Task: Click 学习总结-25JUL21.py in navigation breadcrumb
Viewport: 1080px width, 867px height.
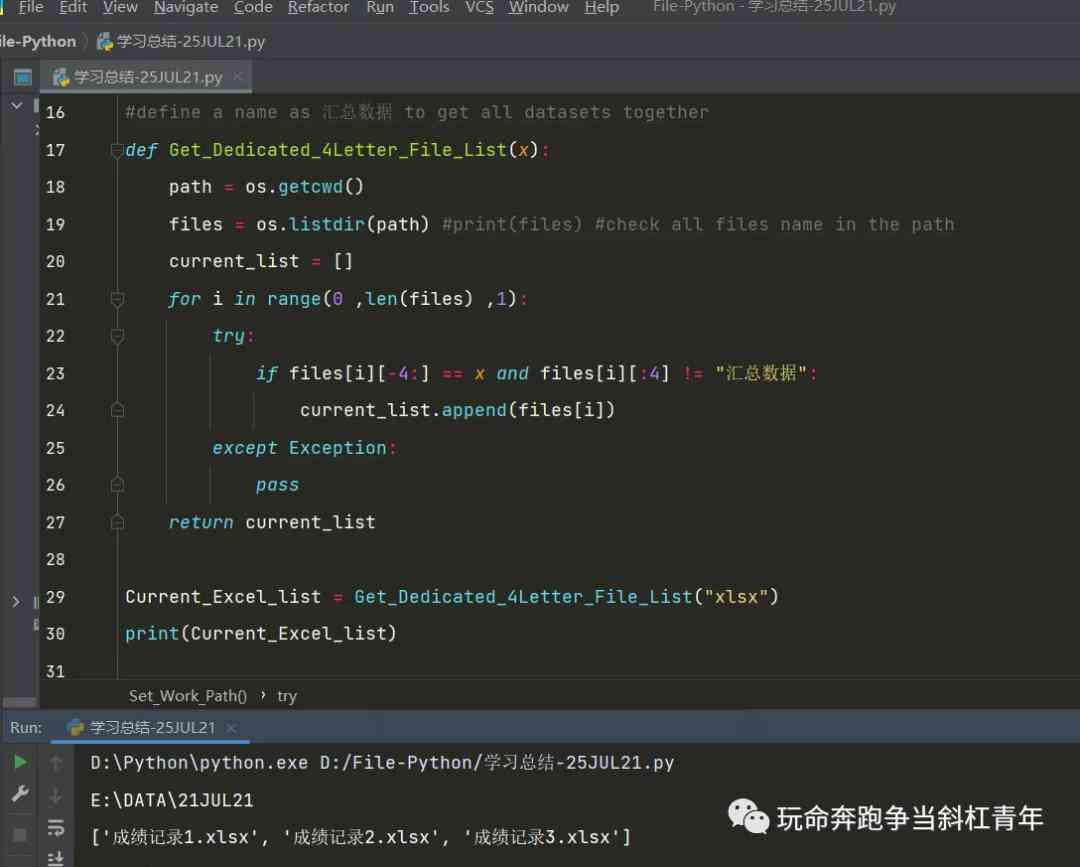Action: point(190,41)
